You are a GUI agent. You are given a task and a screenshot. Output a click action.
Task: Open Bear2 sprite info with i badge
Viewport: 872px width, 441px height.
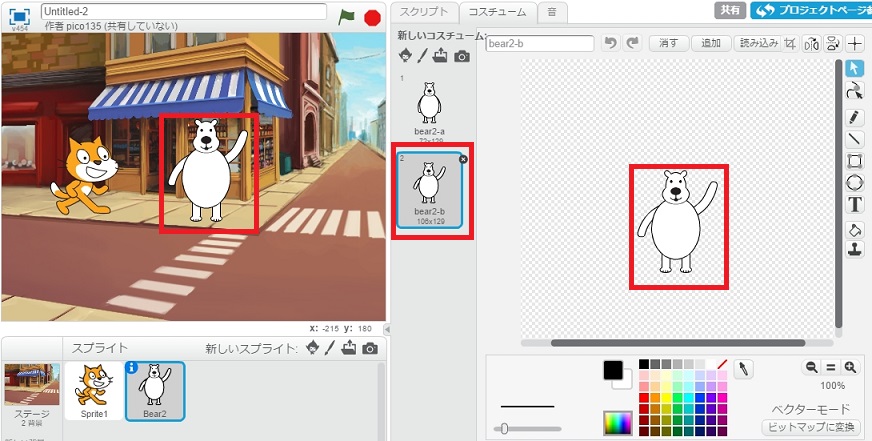pyautogui.click(x=132, y=368)
